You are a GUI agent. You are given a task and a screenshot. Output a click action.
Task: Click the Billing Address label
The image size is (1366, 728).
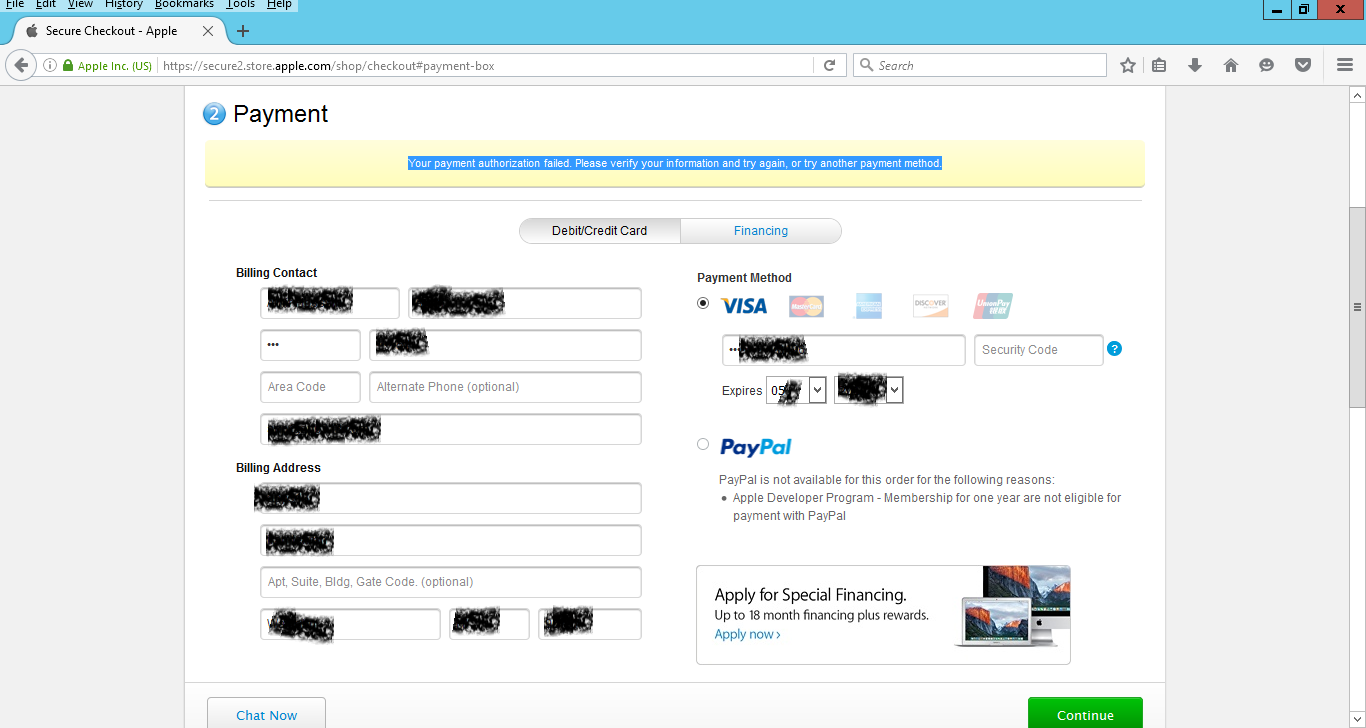click(278, 468)
